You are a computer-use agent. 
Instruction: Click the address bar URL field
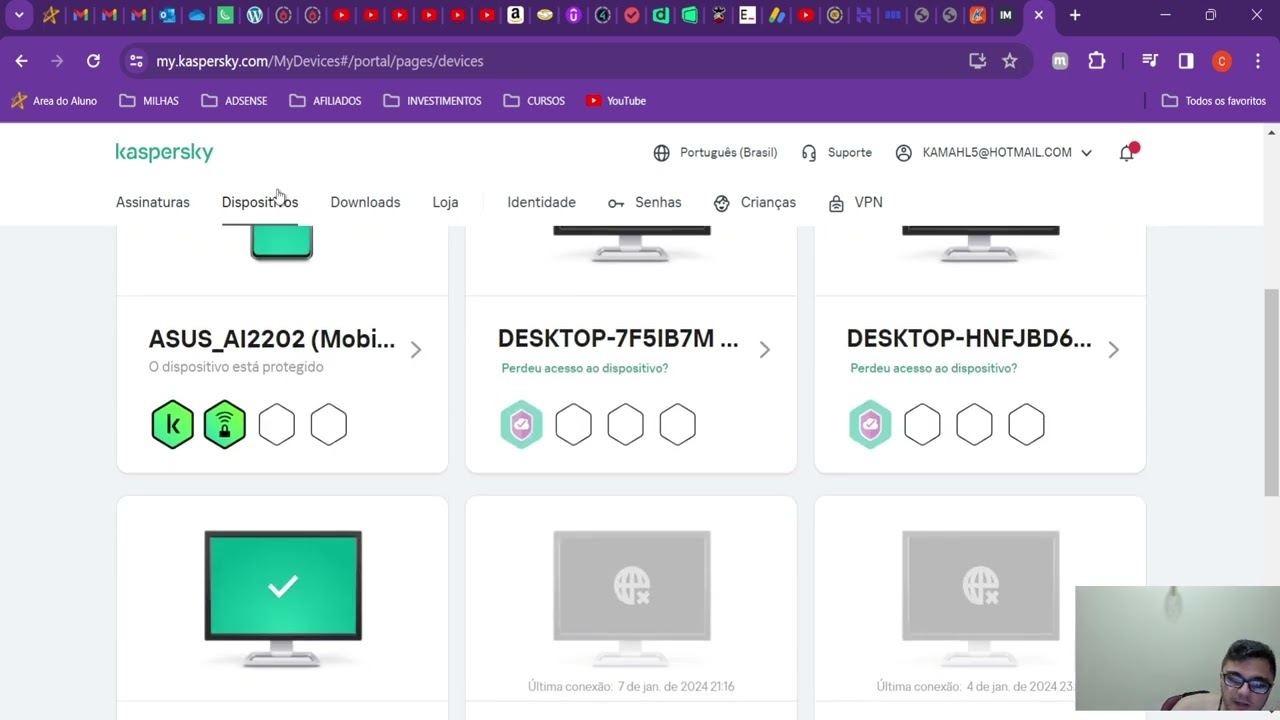click(x=560, y=61)
